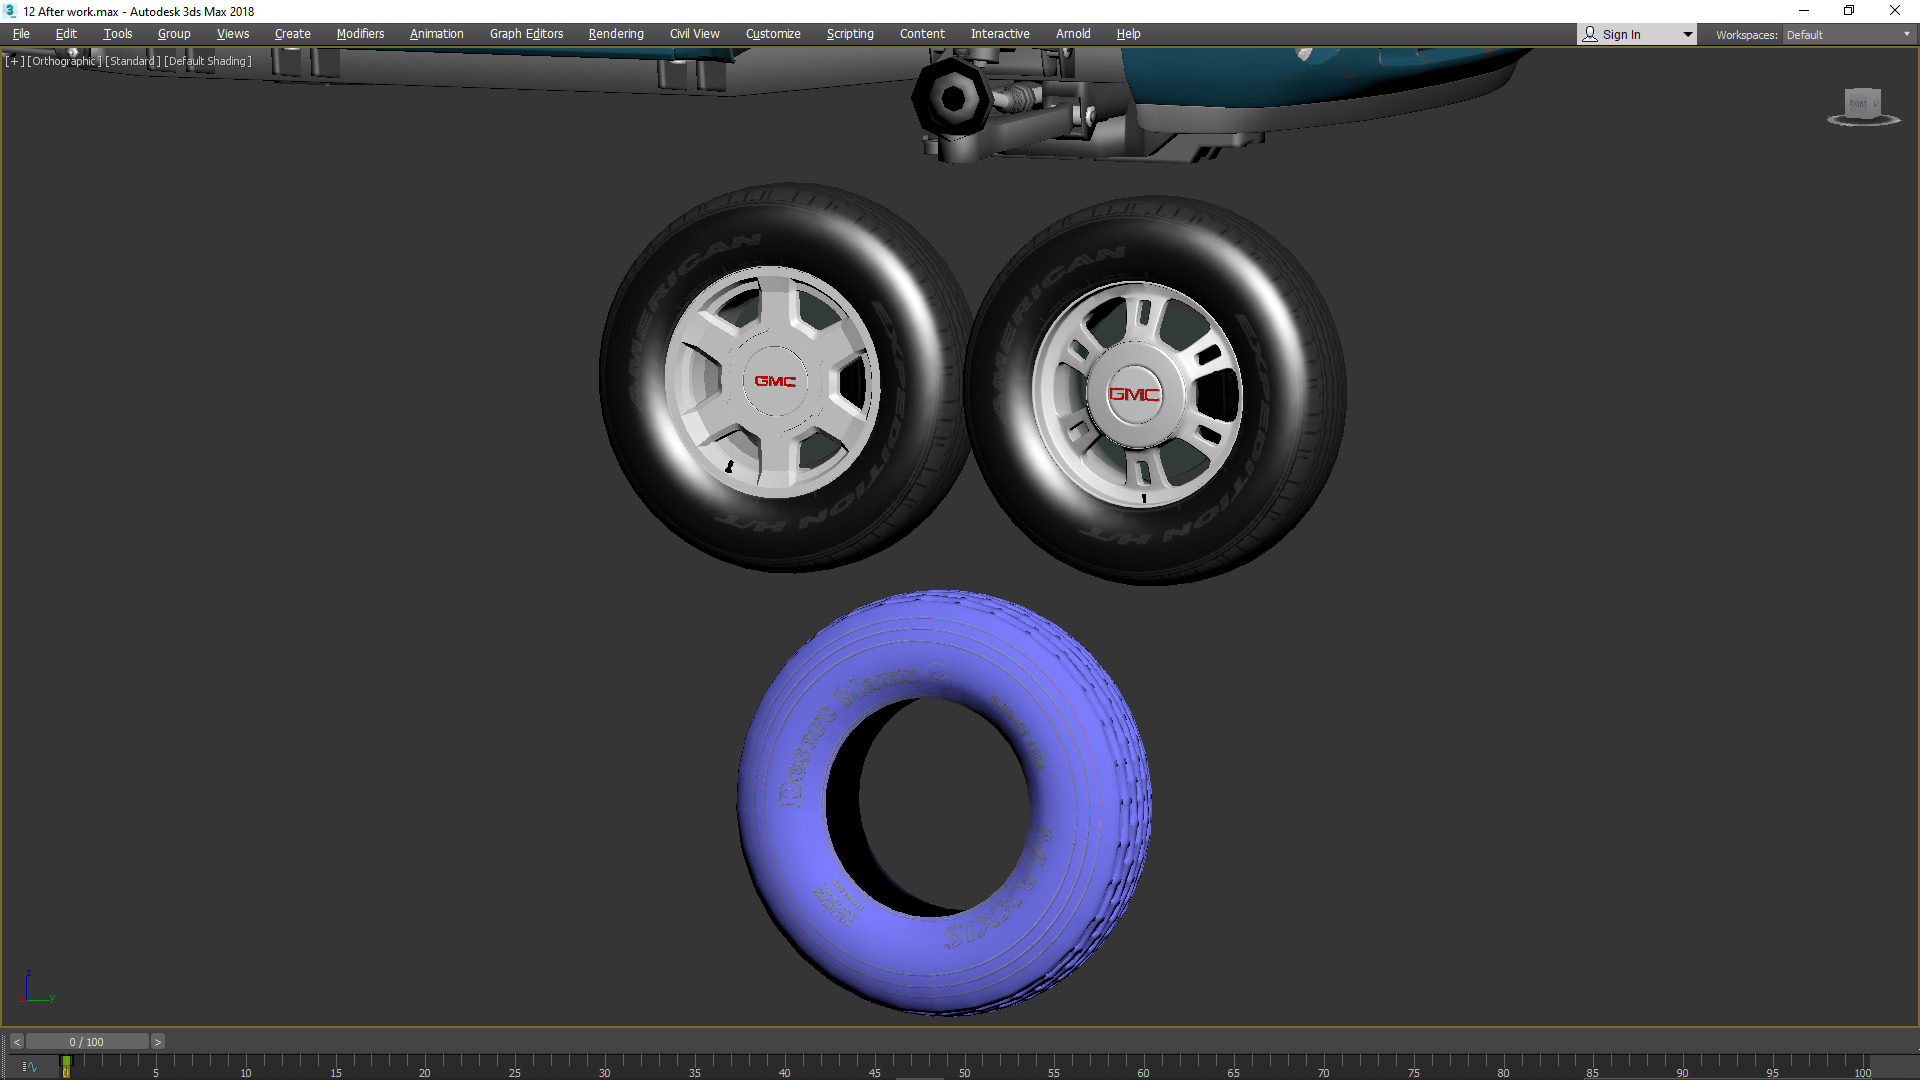This screenshot has width=1920, height=1080.
Task: Open the Default Shading viewport menu
Action: tap(208, 61)
